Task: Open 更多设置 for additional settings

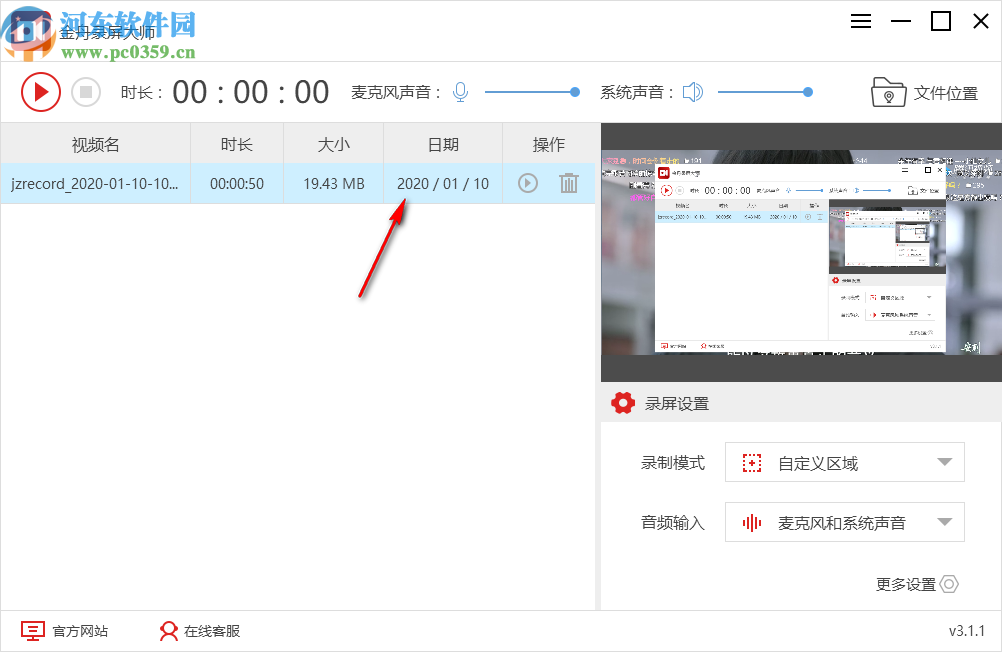Action: click(x=916, y=584)
